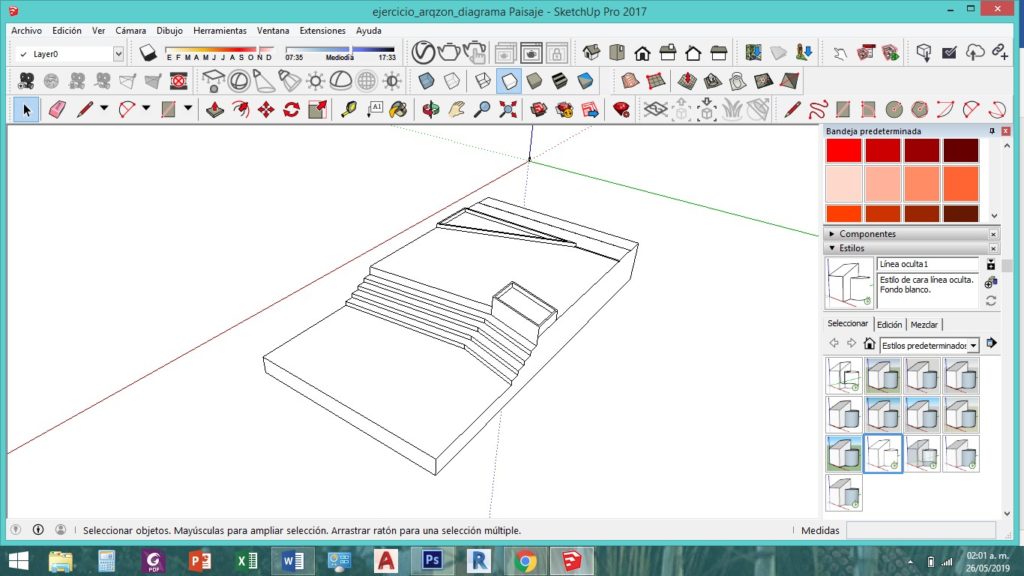Open the Layer0 layer dropdown
The image size is (1024, 576).
click(x=118, y=54)
